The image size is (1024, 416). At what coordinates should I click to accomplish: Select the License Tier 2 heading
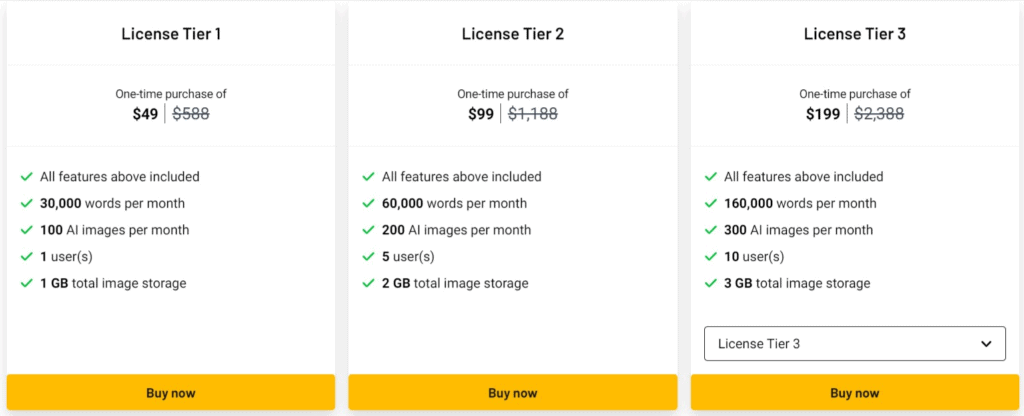click(x=513, y=34)
